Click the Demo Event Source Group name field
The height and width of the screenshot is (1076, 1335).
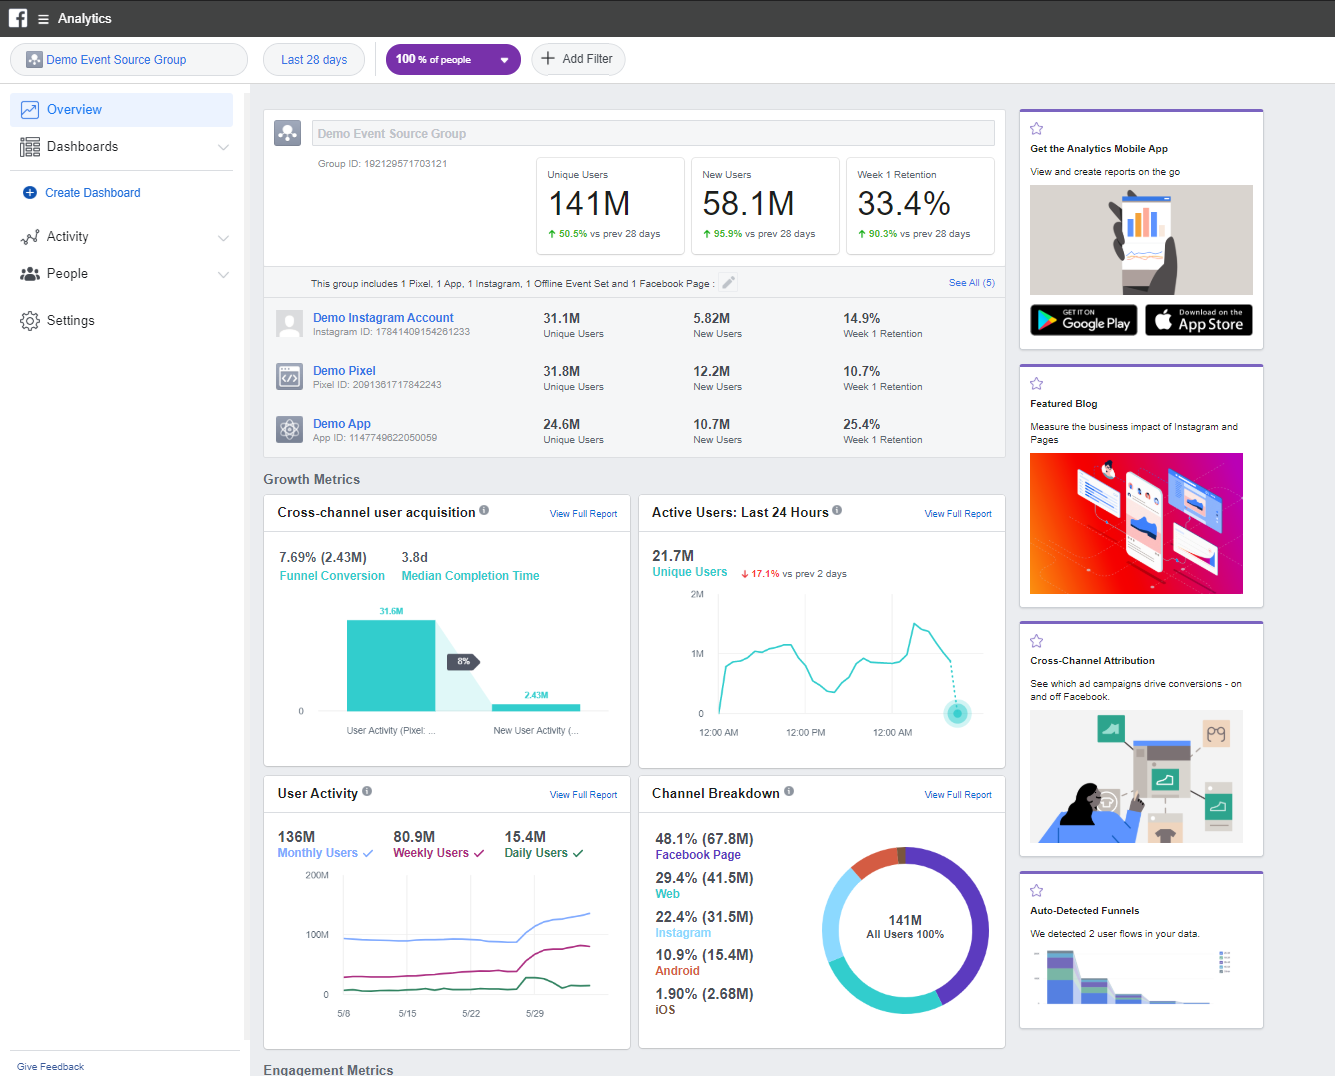click(x=653, y=133)
